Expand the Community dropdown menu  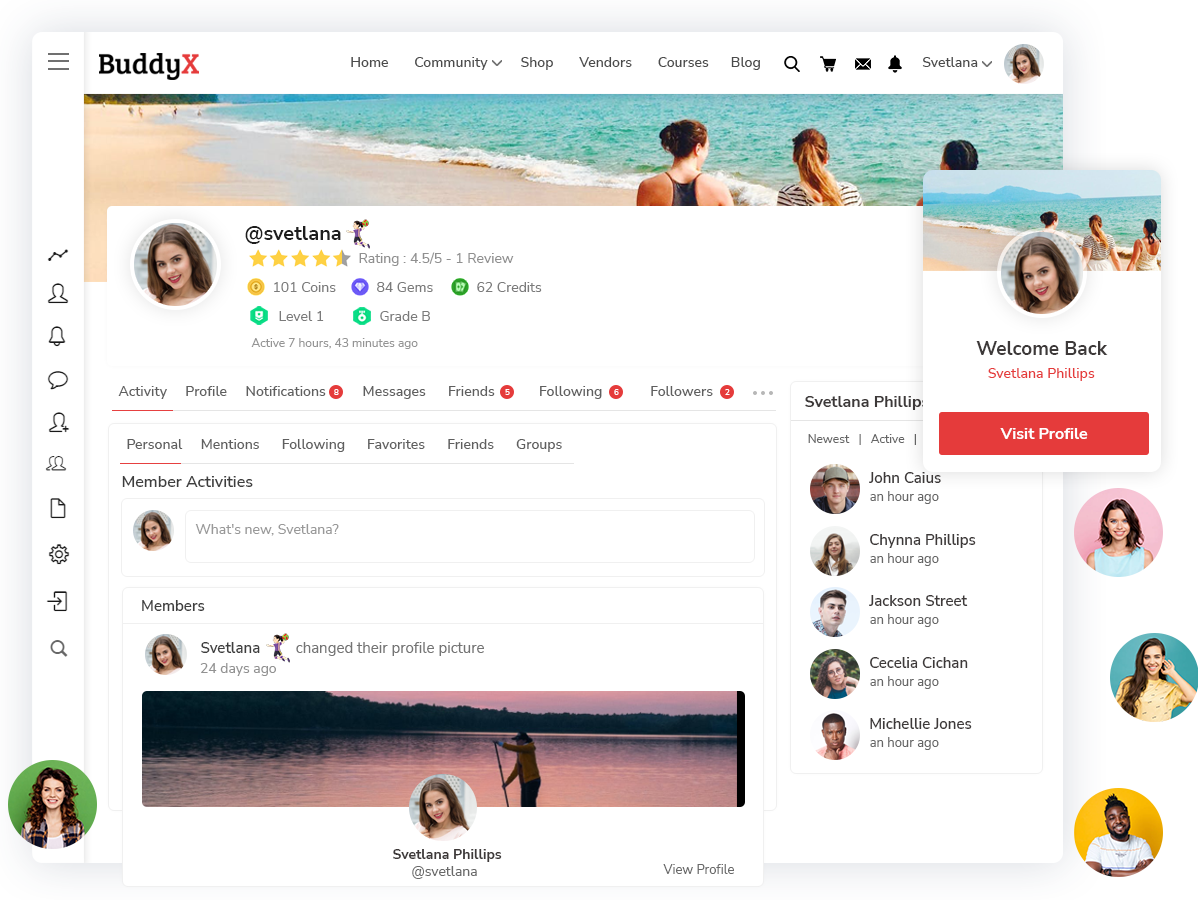[x=457, y=62]
